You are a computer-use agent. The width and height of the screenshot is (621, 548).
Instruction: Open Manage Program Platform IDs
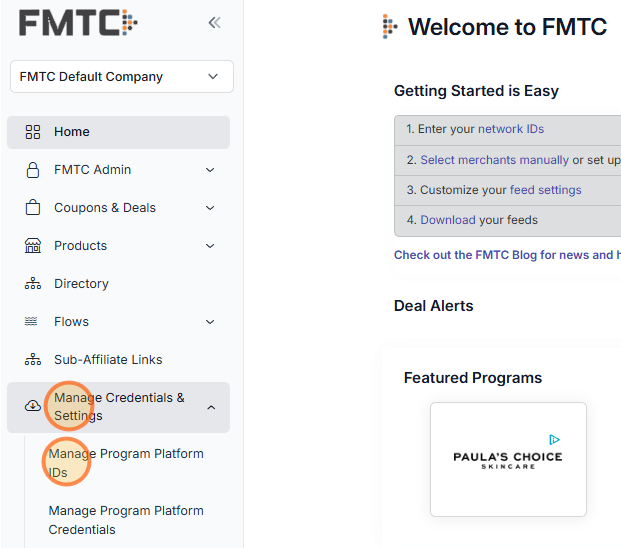pos(126,463)
